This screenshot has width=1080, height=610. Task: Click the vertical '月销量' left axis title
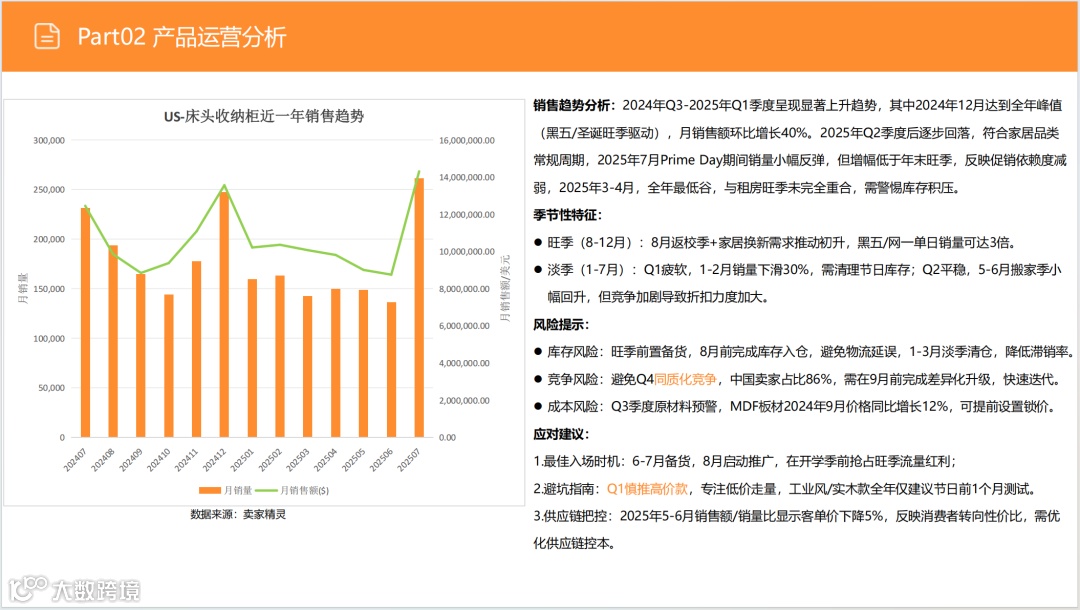23,288
